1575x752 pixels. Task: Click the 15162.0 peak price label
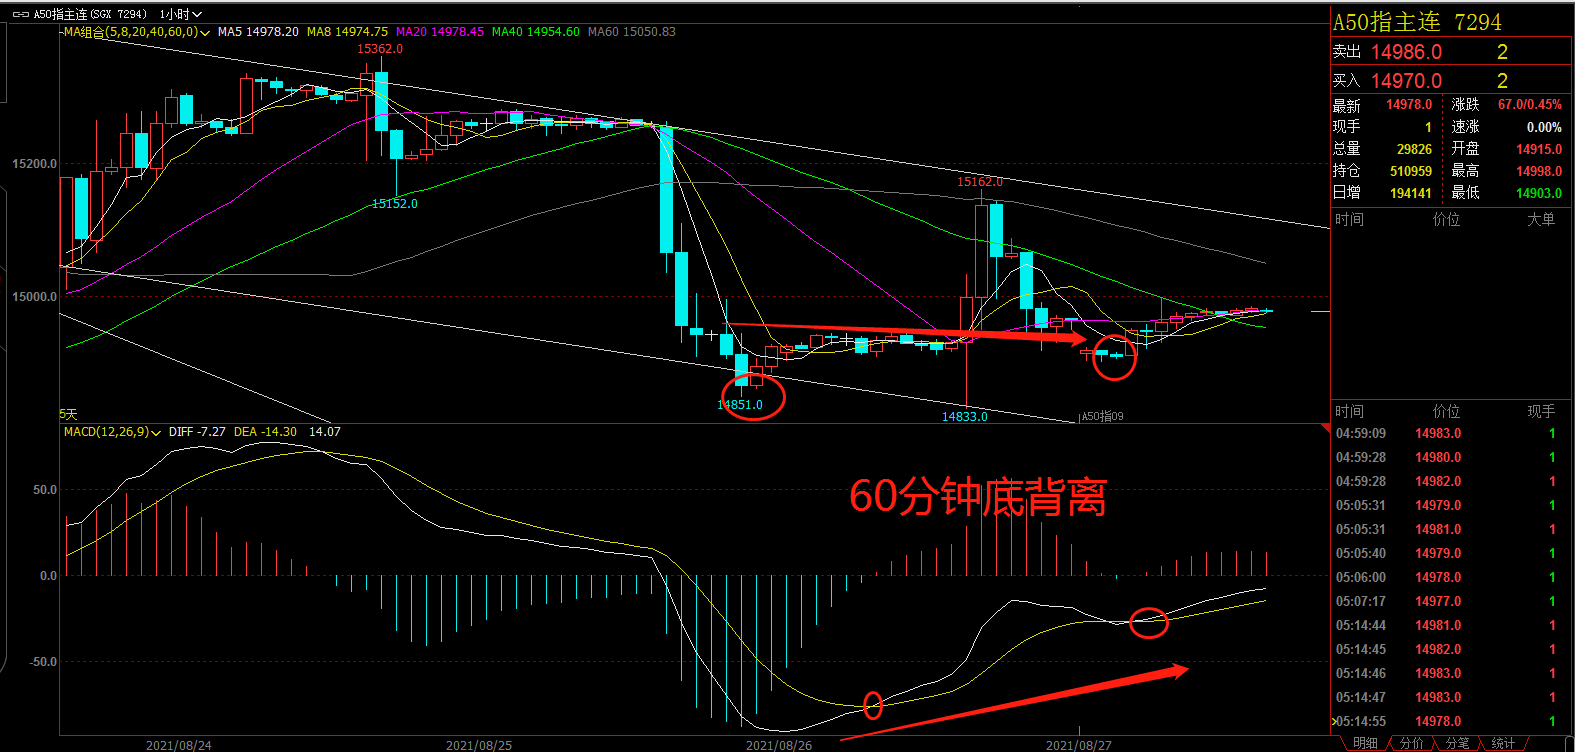point(980,182)
